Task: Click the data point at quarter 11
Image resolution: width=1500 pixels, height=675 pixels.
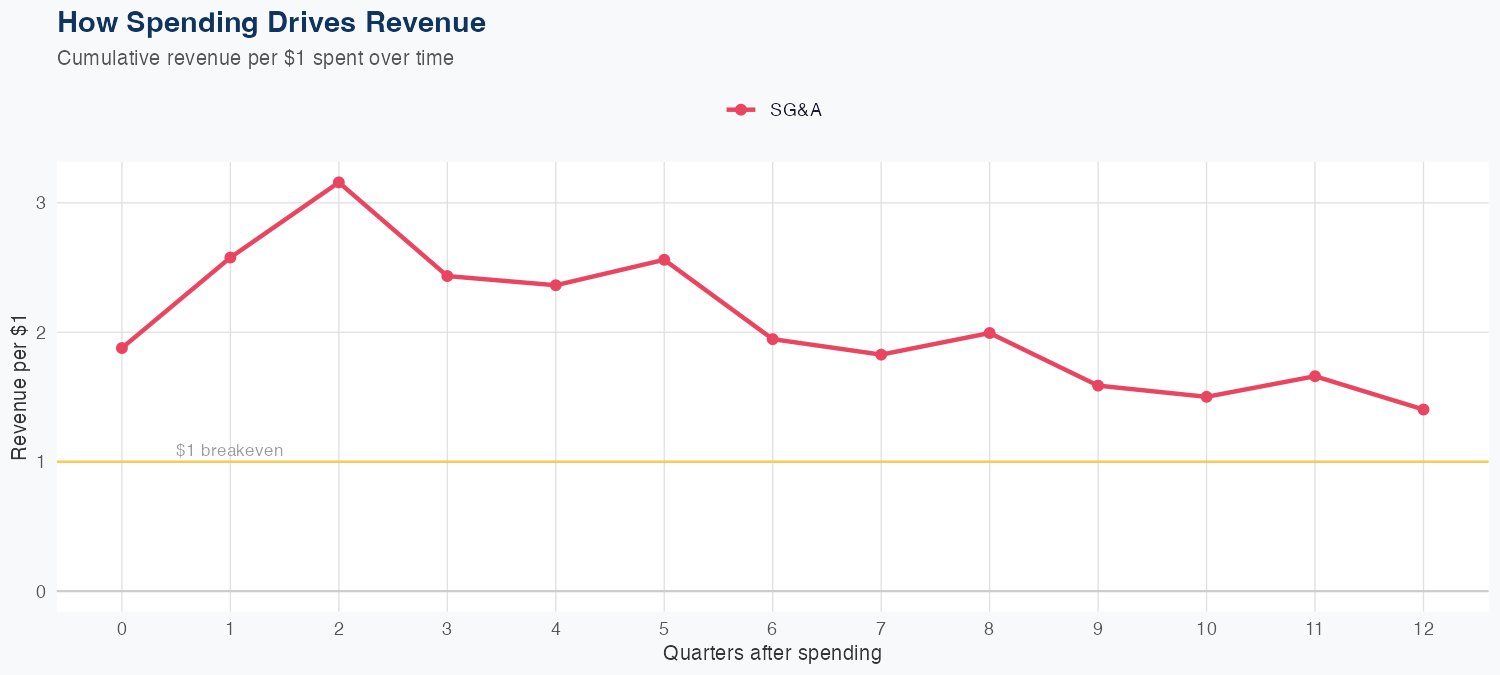Action: click(1314, 376)
